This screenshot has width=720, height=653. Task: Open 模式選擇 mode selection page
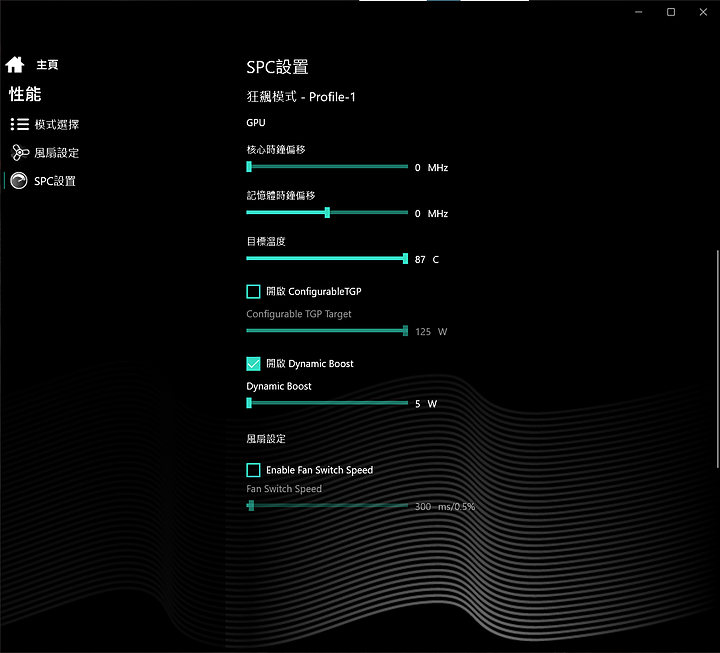pos(57,124)
